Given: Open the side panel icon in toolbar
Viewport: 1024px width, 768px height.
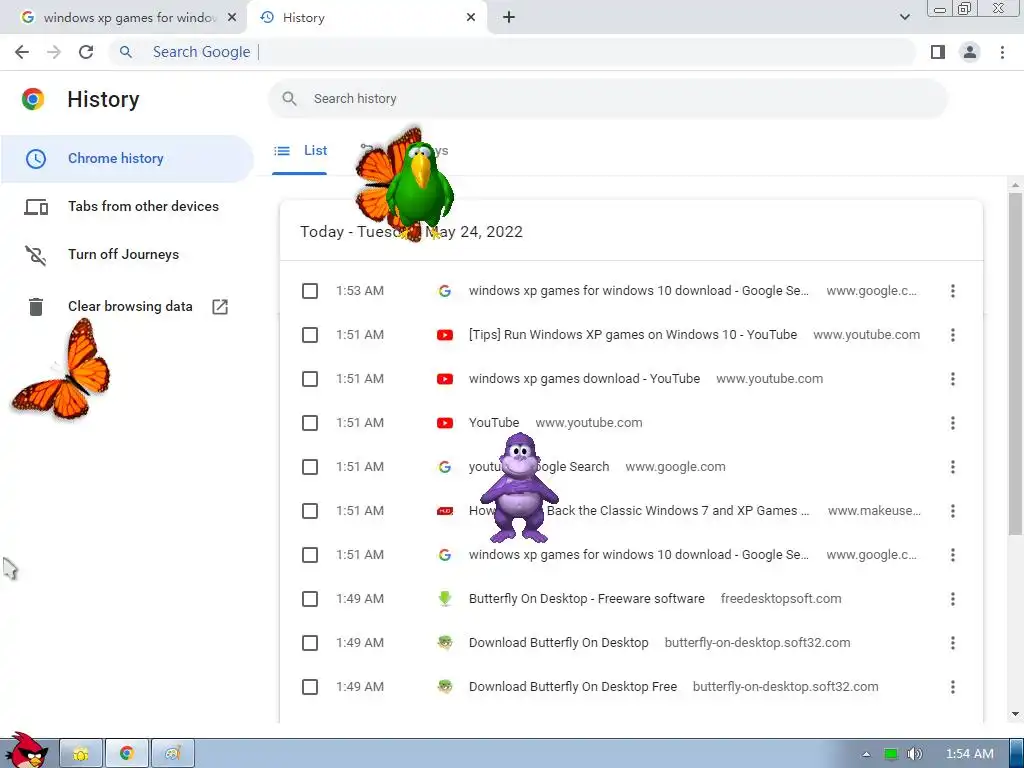Looking at the screenshot, I should [938, 52].
